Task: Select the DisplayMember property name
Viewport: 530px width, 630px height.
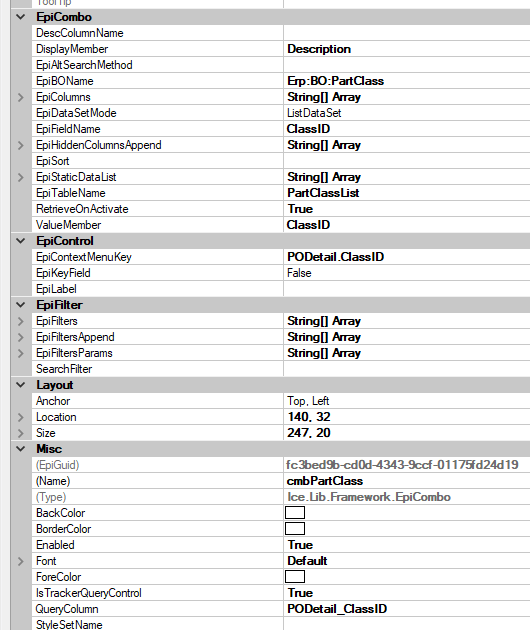Action: tap(72, 49)
